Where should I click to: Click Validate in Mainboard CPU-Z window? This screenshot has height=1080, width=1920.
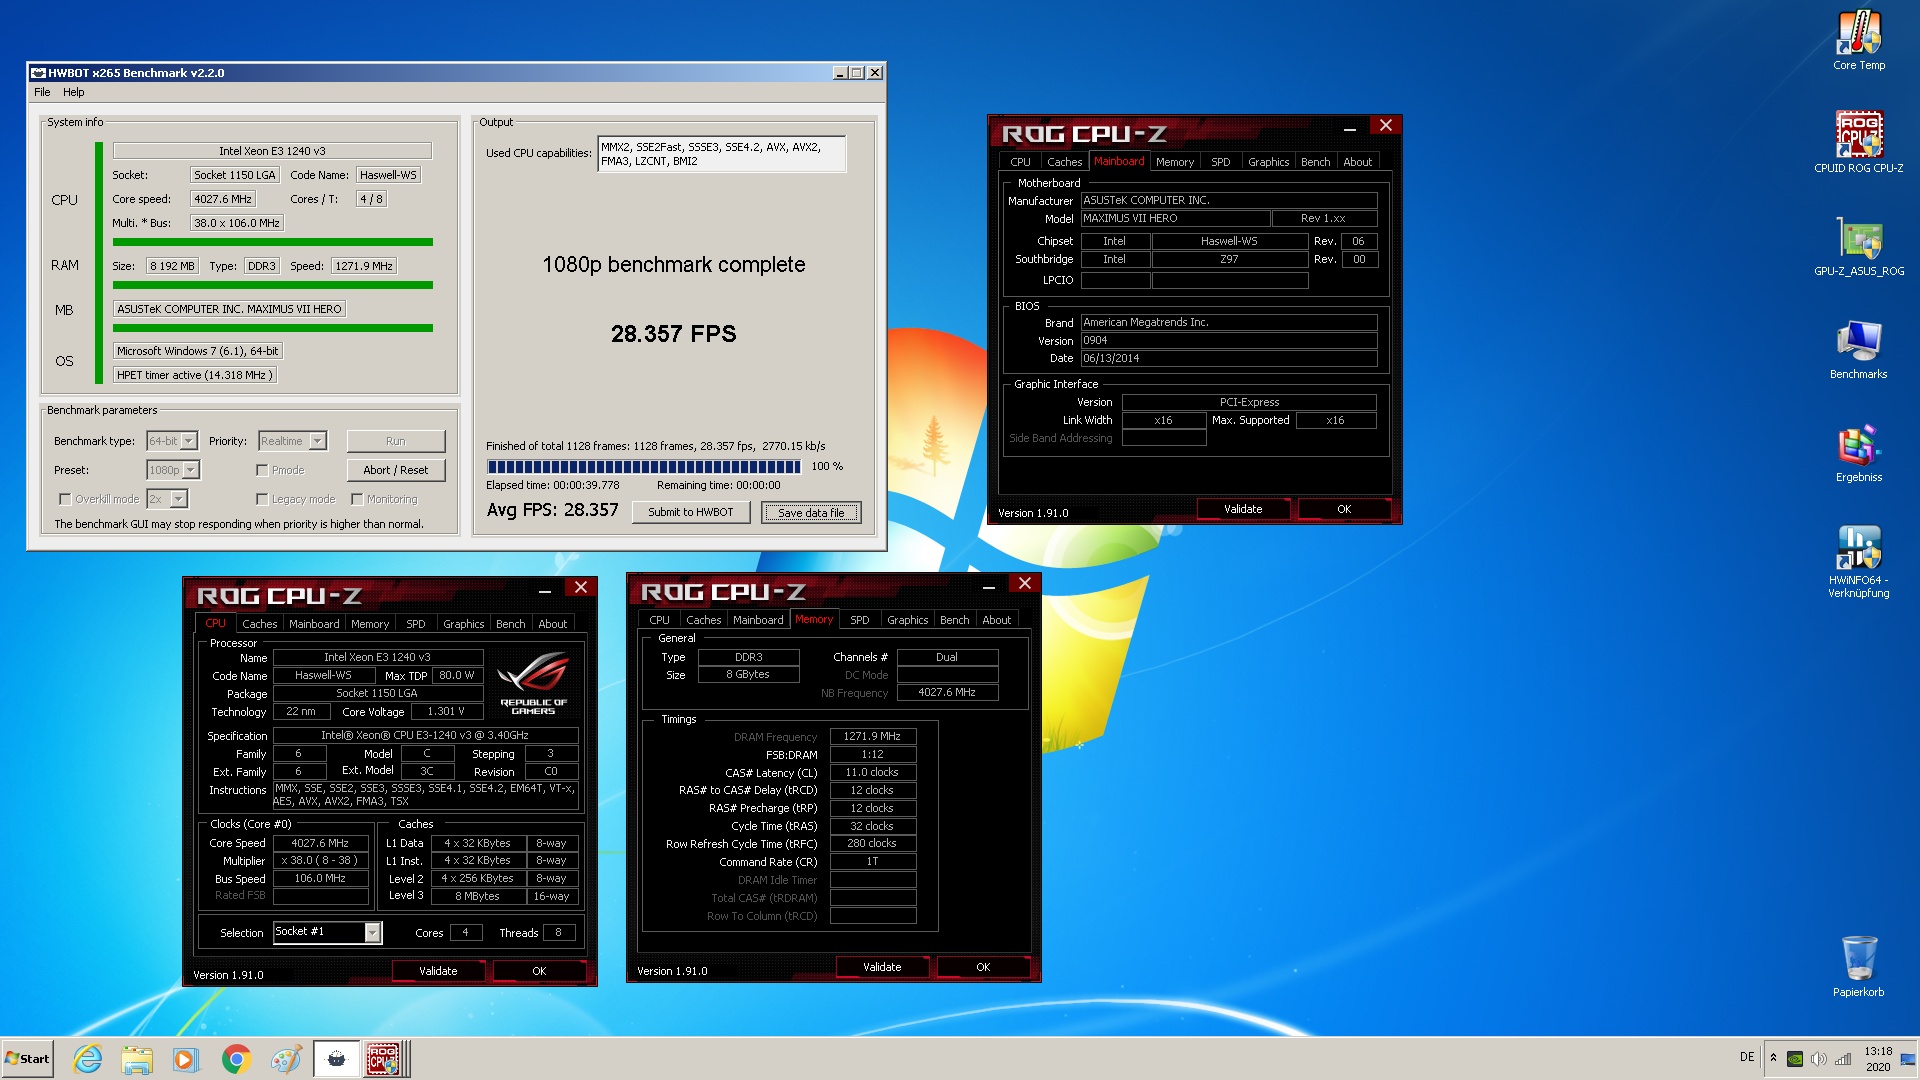[x=1243, y=509]
